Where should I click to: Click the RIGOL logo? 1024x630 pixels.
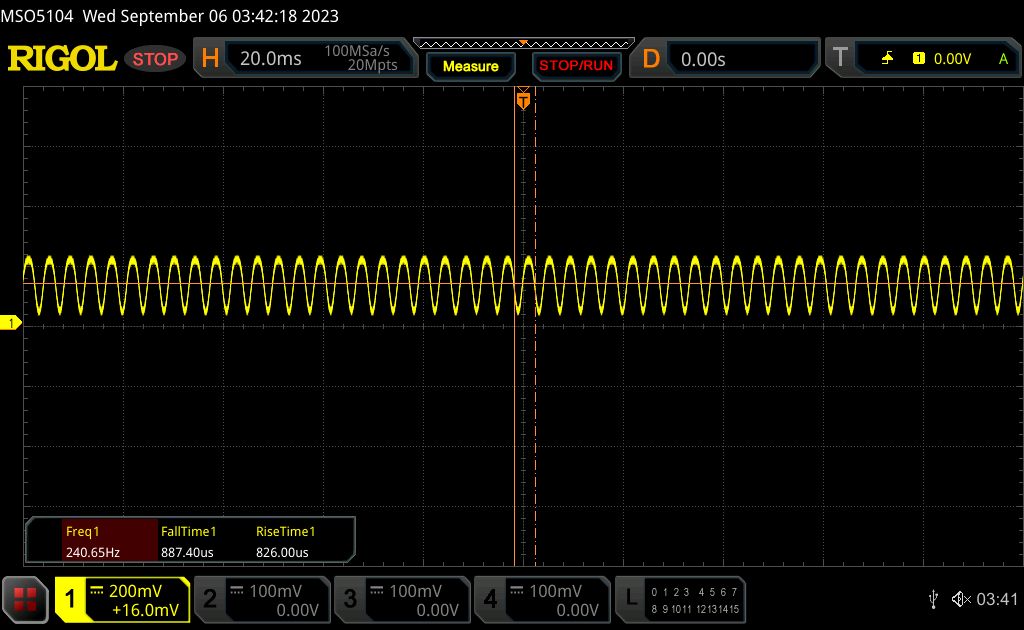pos(62,59)
